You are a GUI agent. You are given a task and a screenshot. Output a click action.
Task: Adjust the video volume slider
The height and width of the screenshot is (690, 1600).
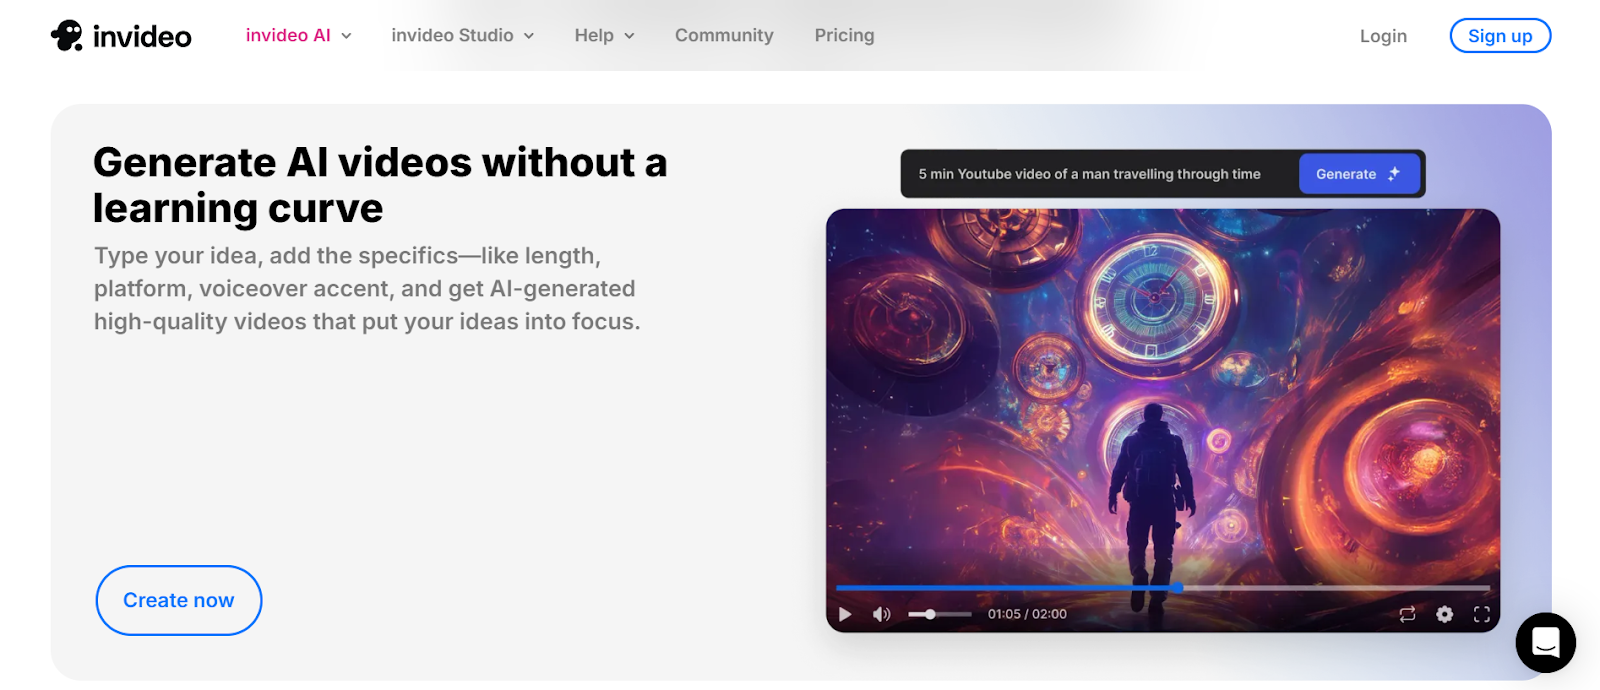pyautogui.click(x=940, y=614)
